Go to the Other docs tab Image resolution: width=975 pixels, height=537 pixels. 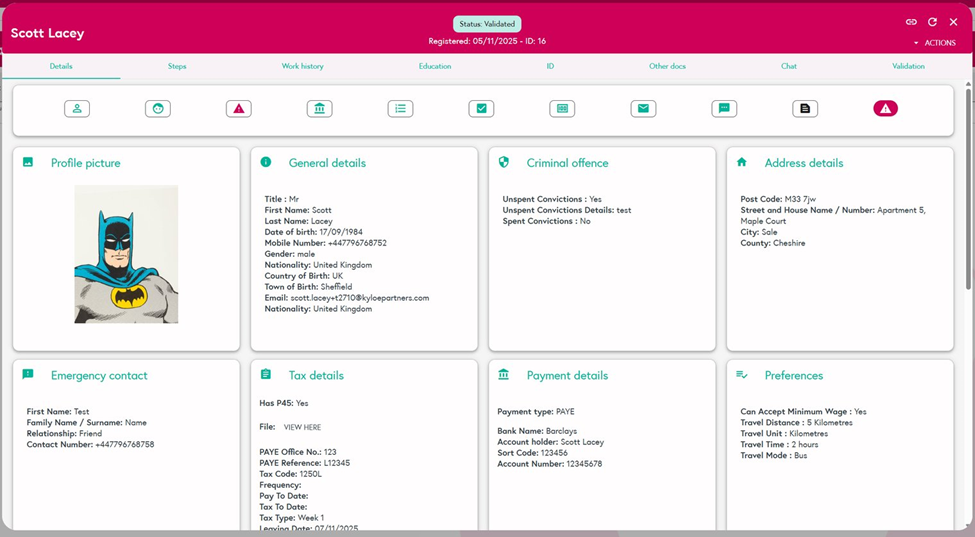pos(667,66)
